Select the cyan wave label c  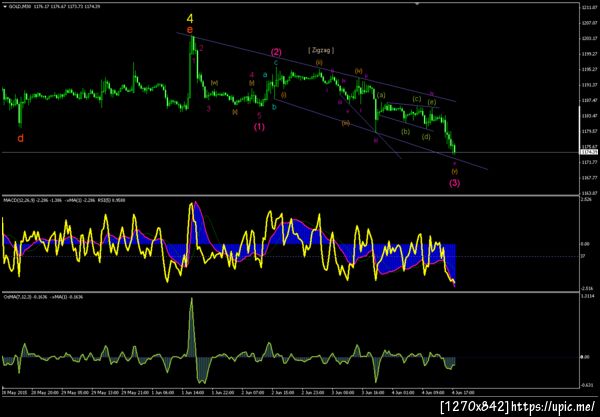[x=276, y=62]
